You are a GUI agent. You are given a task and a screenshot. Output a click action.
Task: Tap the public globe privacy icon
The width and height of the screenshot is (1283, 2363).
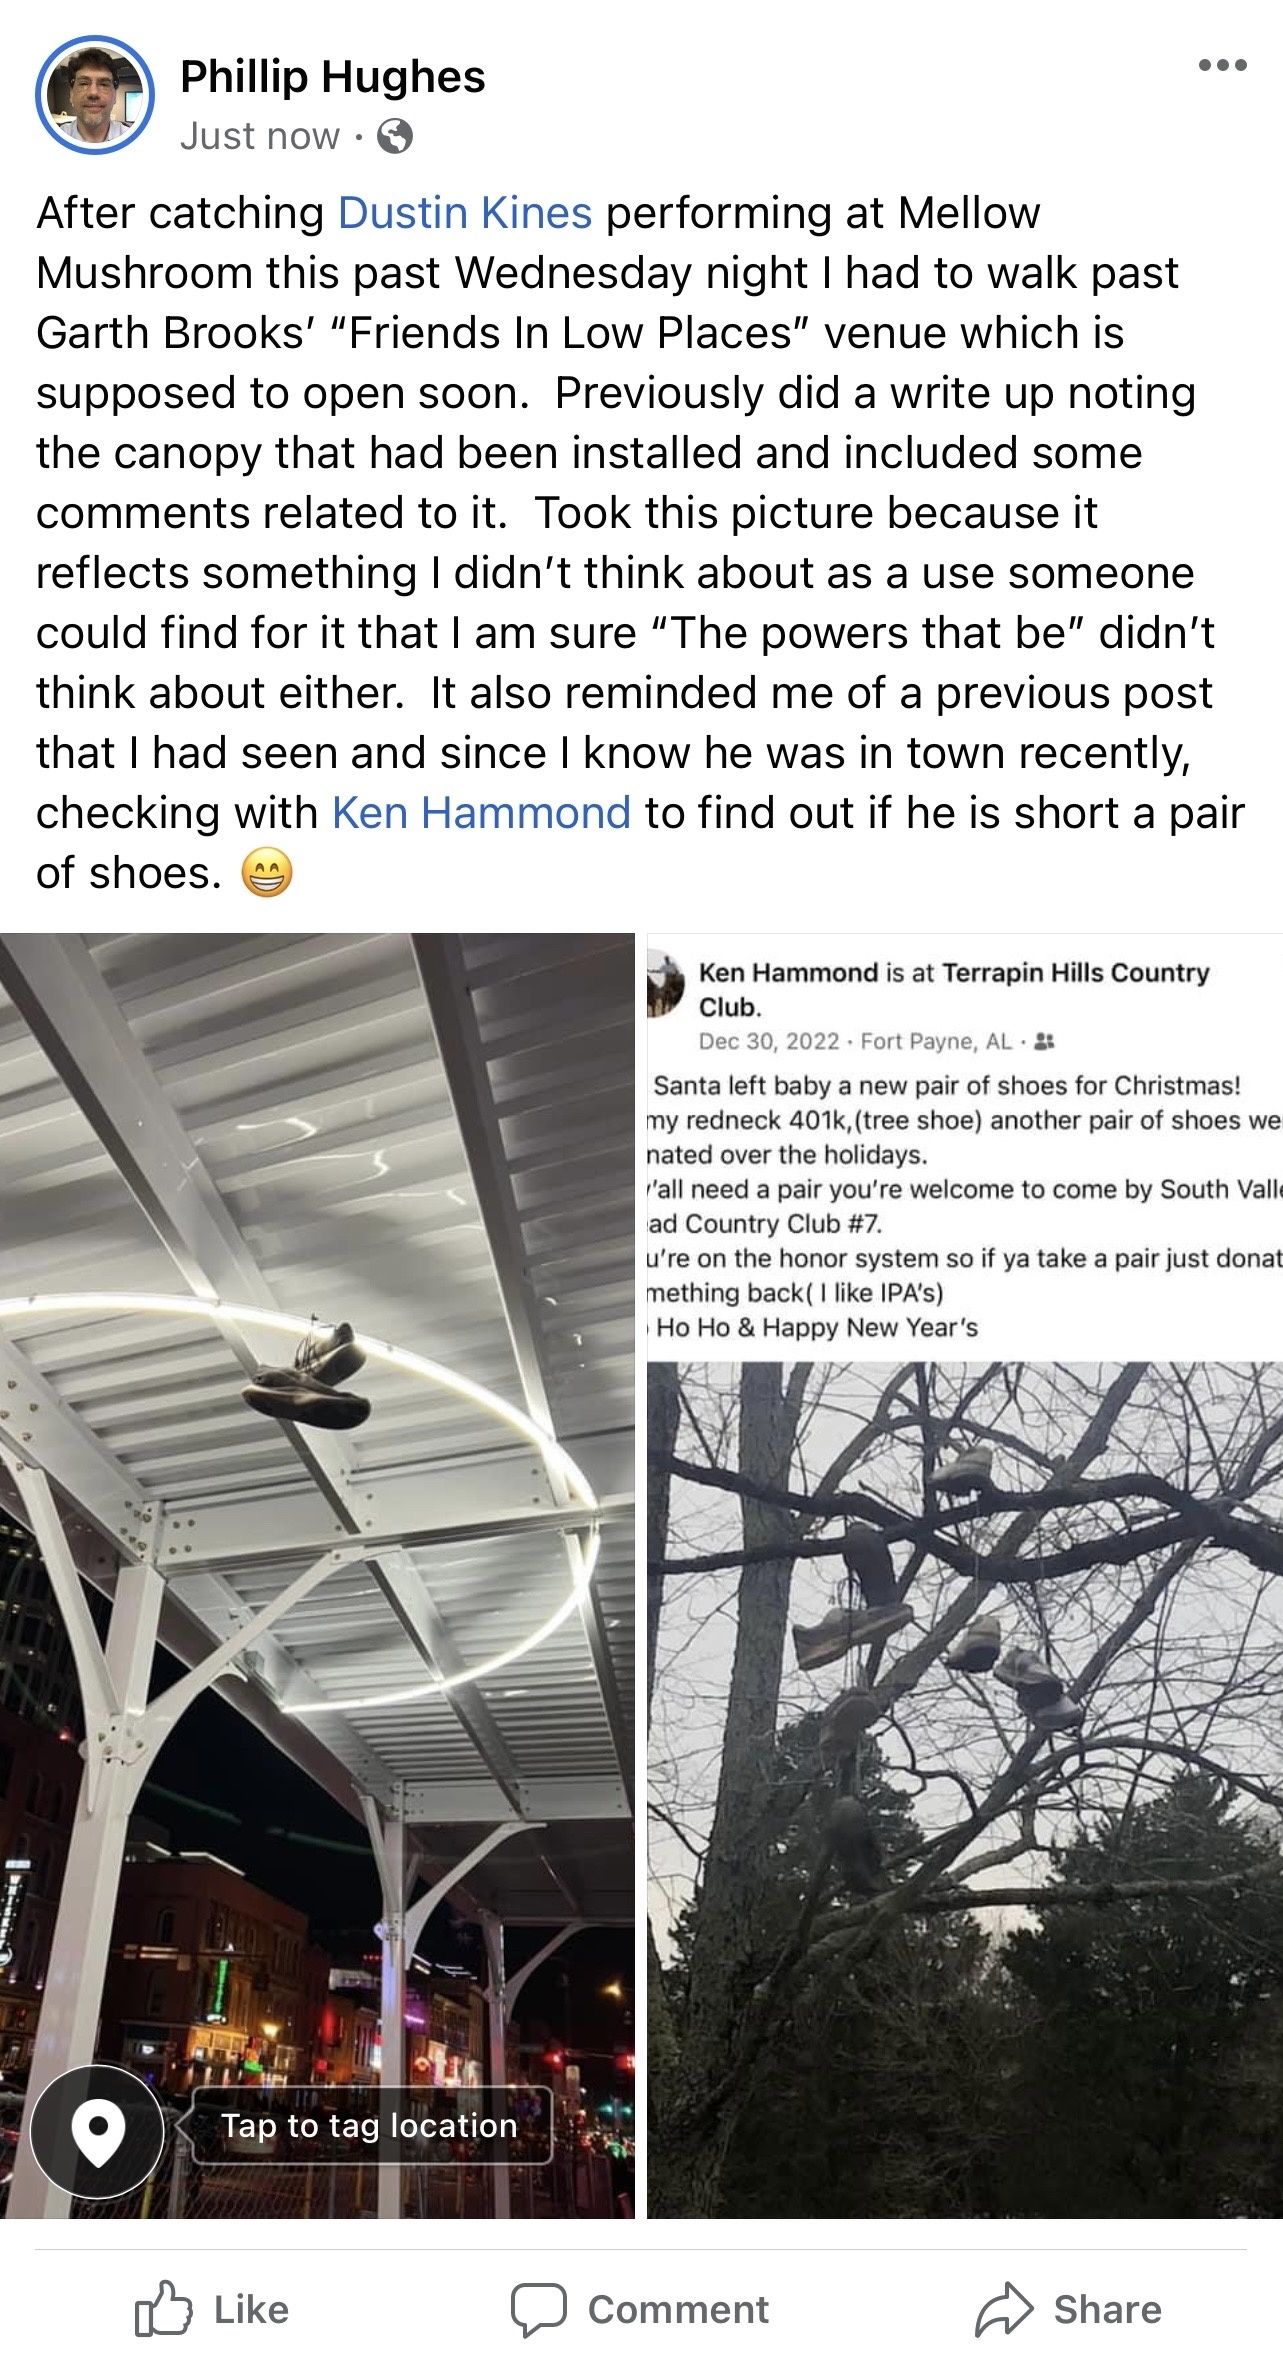(394, 136)
